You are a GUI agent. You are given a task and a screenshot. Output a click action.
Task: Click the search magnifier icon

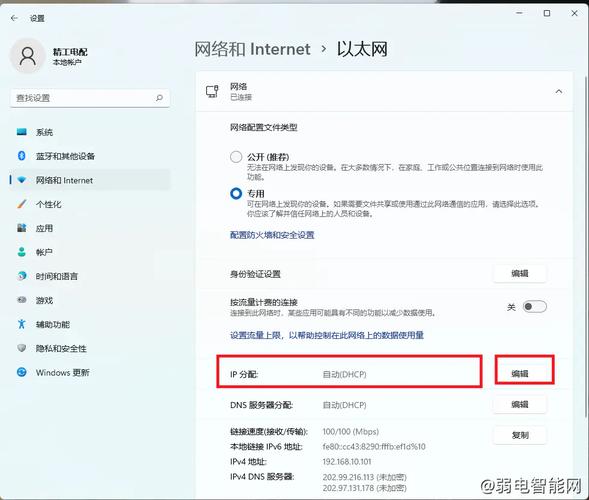[159, 98]
